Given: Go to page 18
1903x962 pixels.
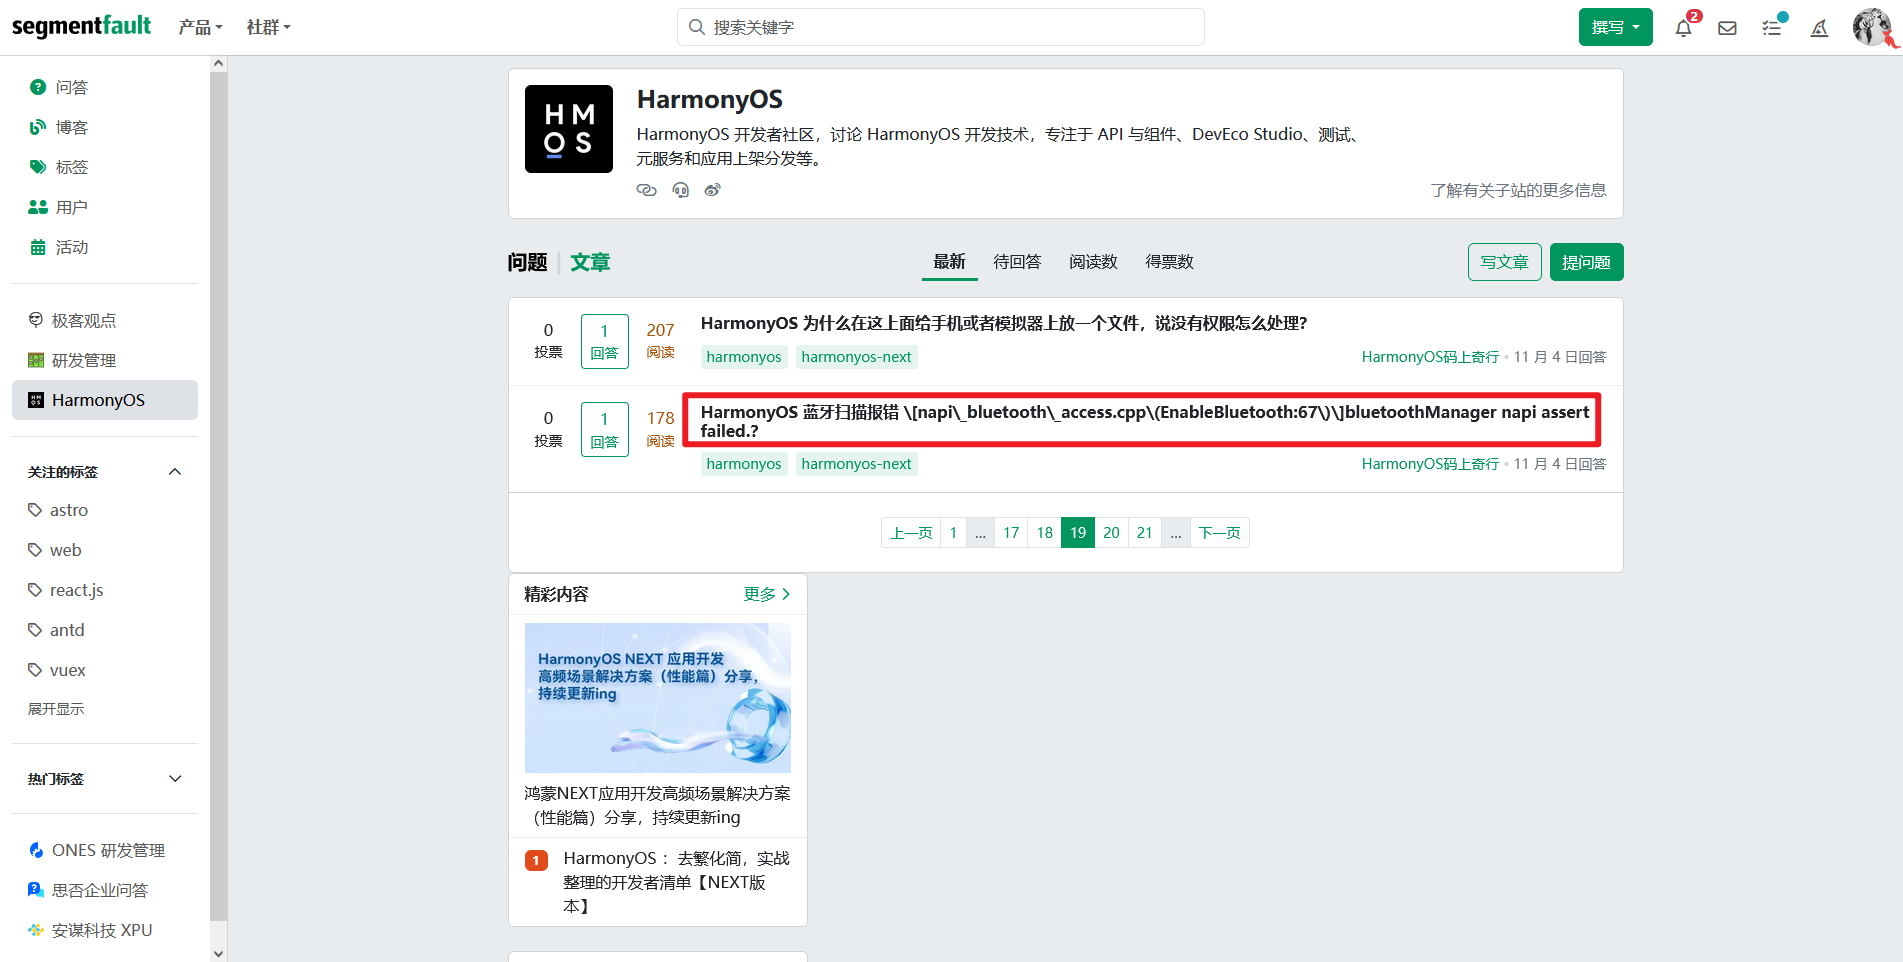Looking at the screenshot, I should click(x=1044, y=533).
